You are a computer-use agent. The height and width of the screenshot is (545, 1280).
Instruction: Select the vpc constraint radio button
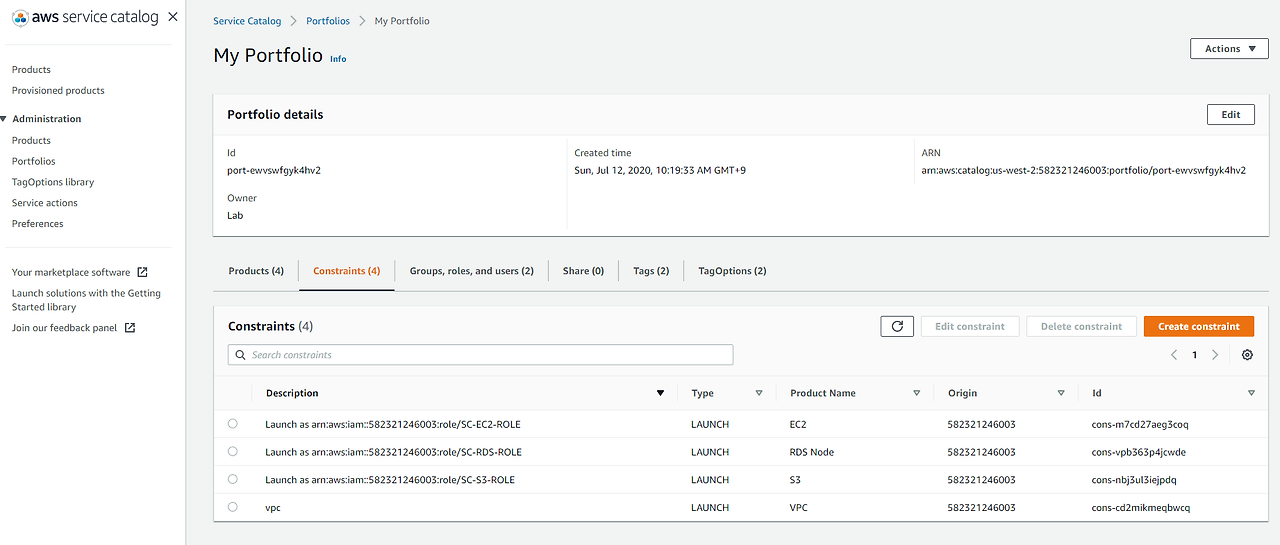(233, 507)
